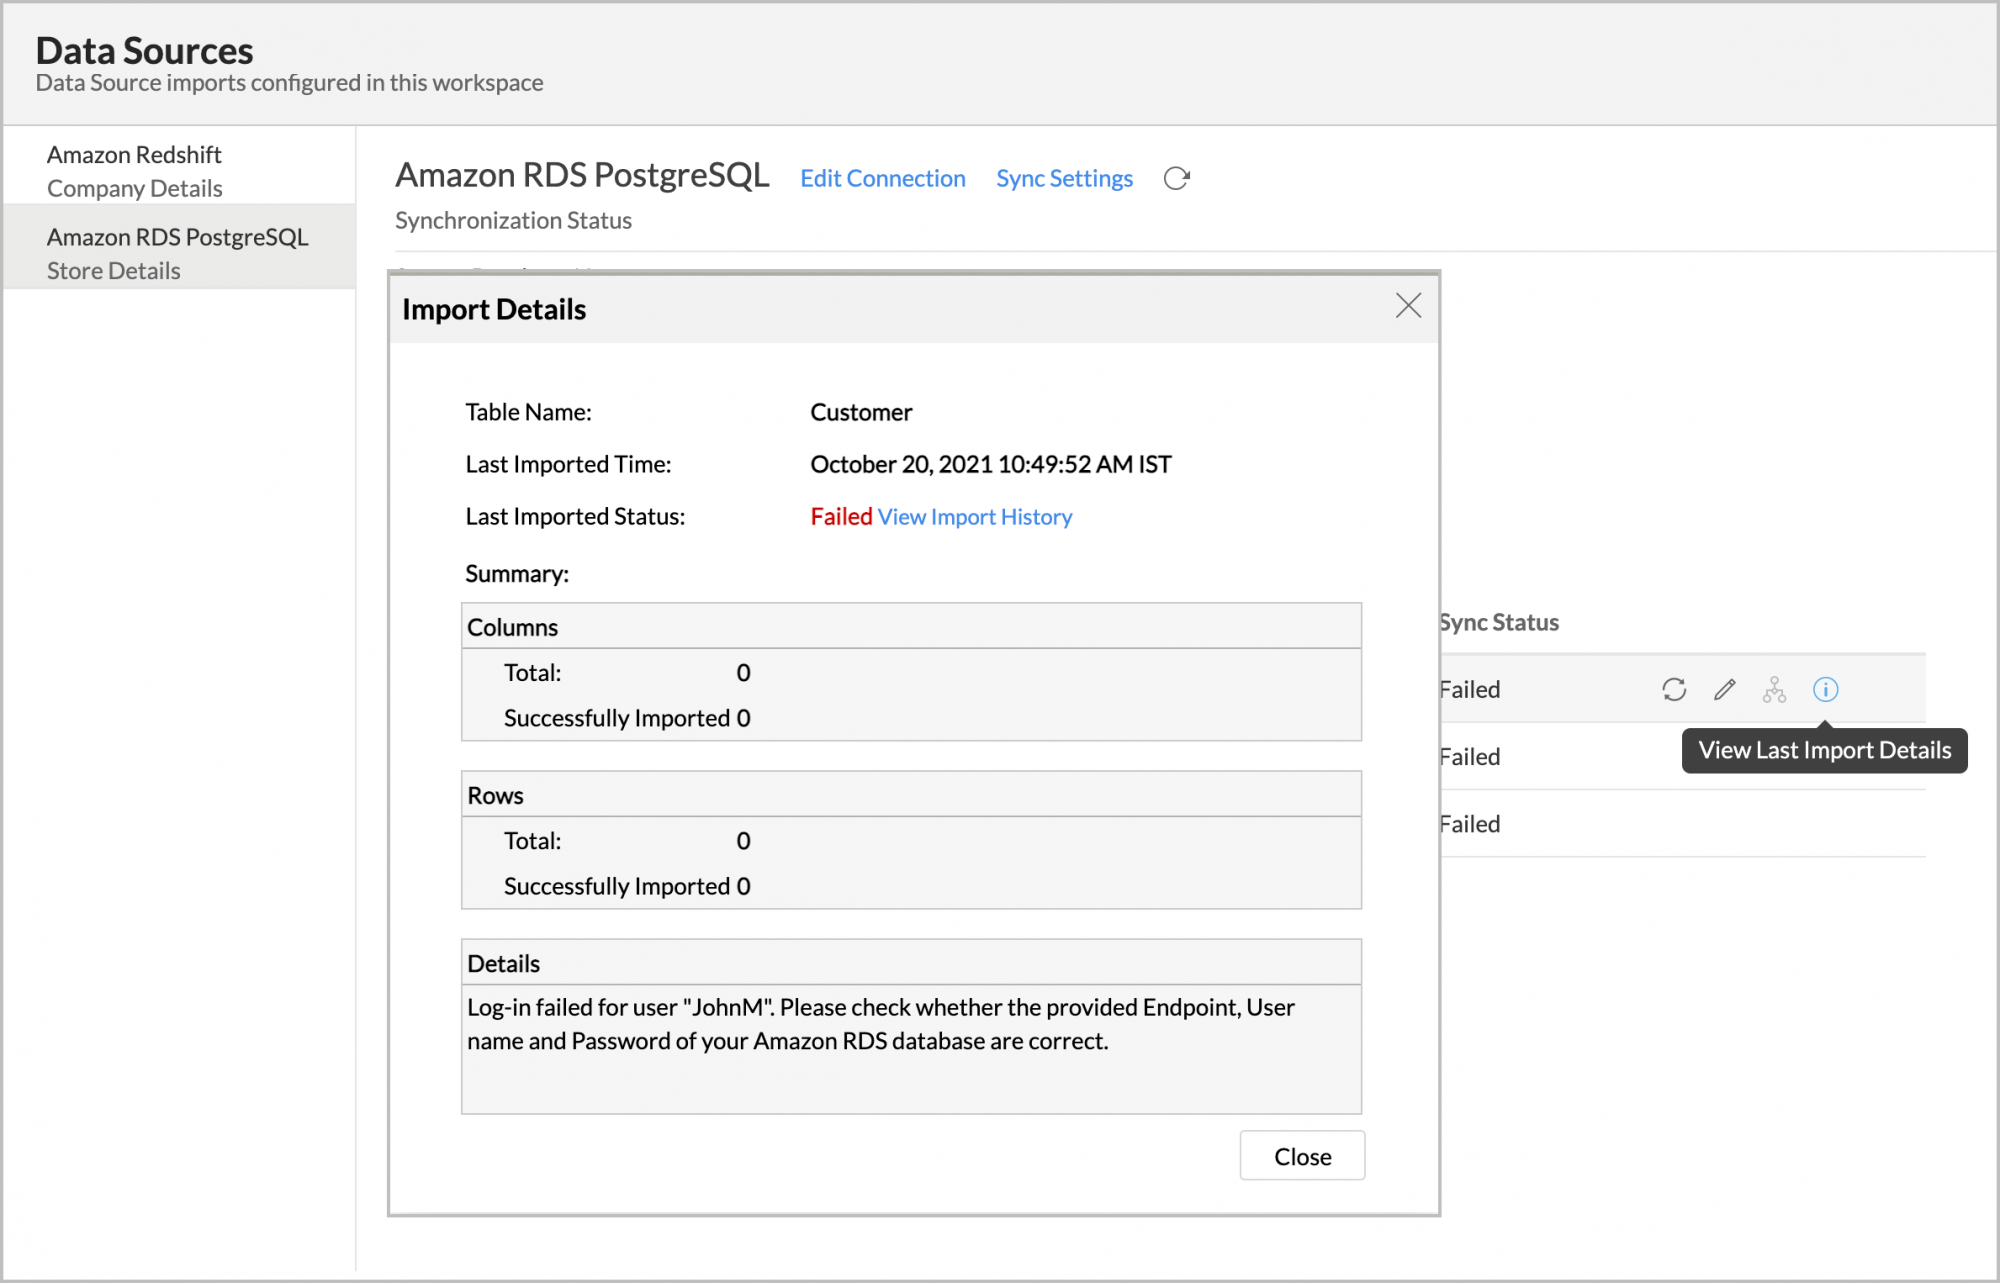Viewport: 2000px width, 1283px height.
Task: View last import details via info icon
Action: tap(1826, 689)
